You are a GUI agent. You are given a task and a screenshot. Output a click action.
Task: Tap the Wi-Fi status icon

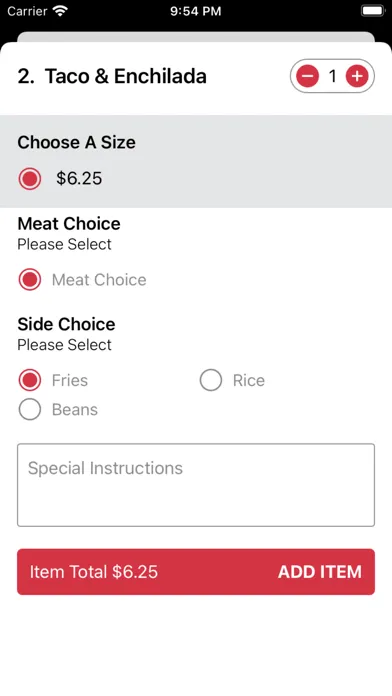tap(59, 11)
